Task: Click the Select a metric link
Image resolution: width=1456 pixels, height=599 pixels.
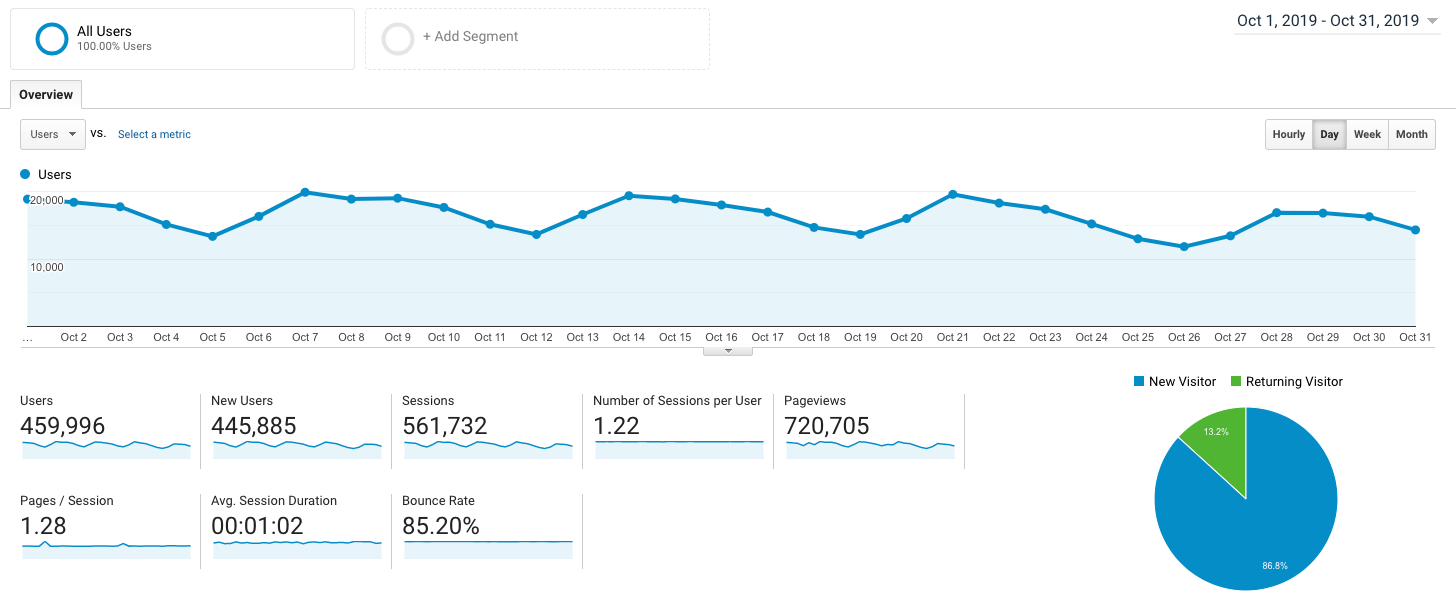Action: click(x=153, y=133)
